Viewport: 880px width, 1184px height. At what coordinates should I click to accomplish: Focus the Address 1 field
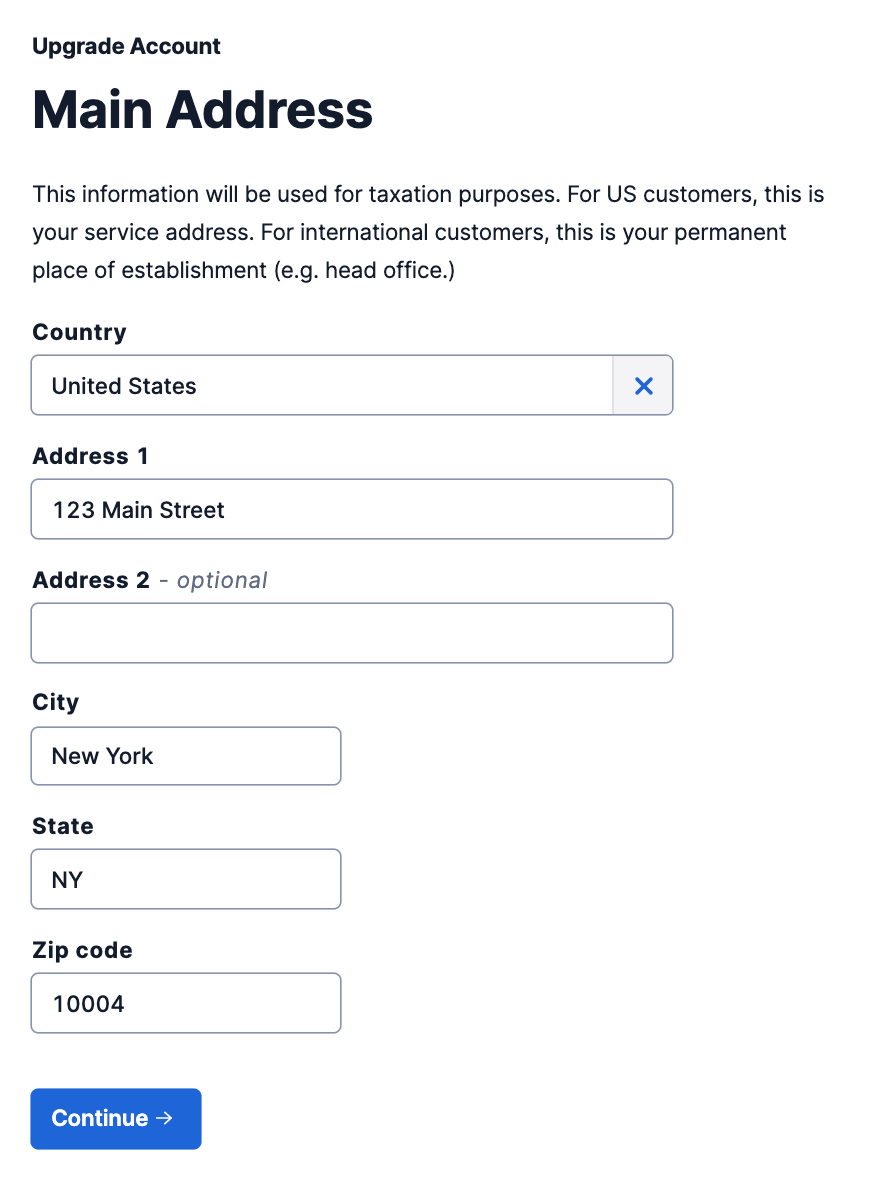pyautogui.click(x=352, y=510)
